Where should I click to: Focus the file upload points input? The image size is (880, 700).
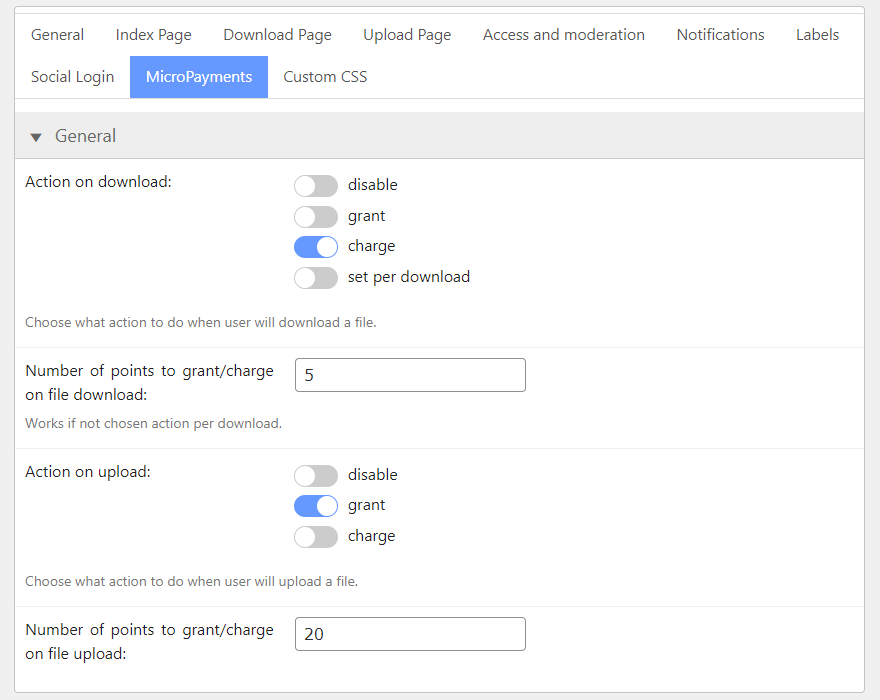pos(410,634)
